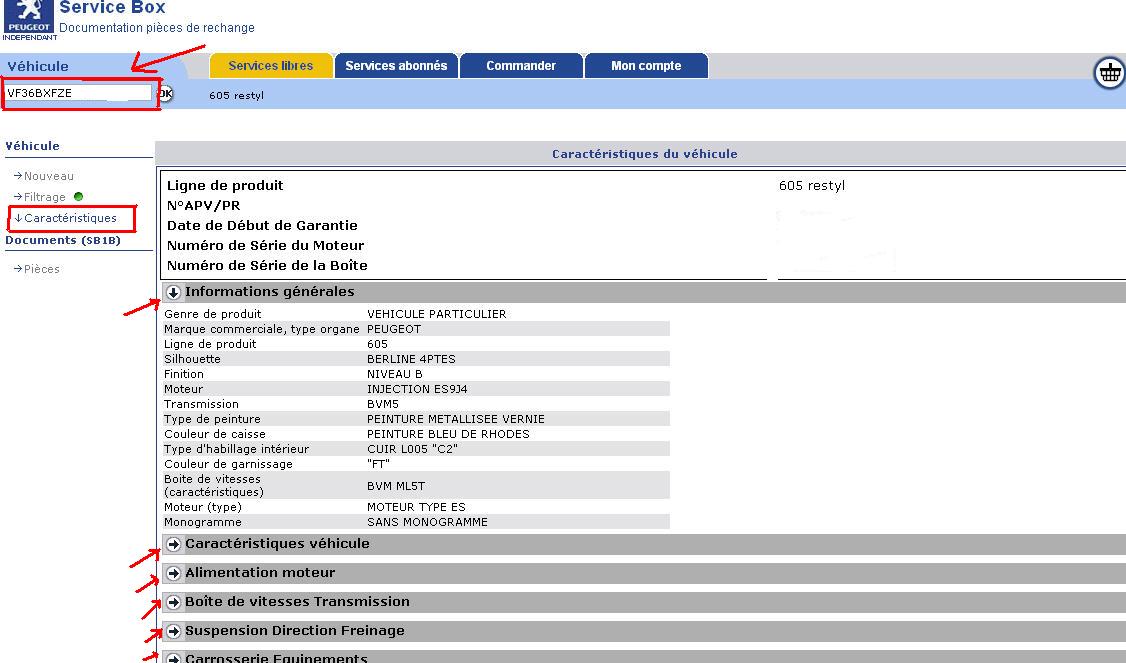Expand Alimentation moteur arrow icon
The image size is (1126, 663).
(x=173, y=574)
